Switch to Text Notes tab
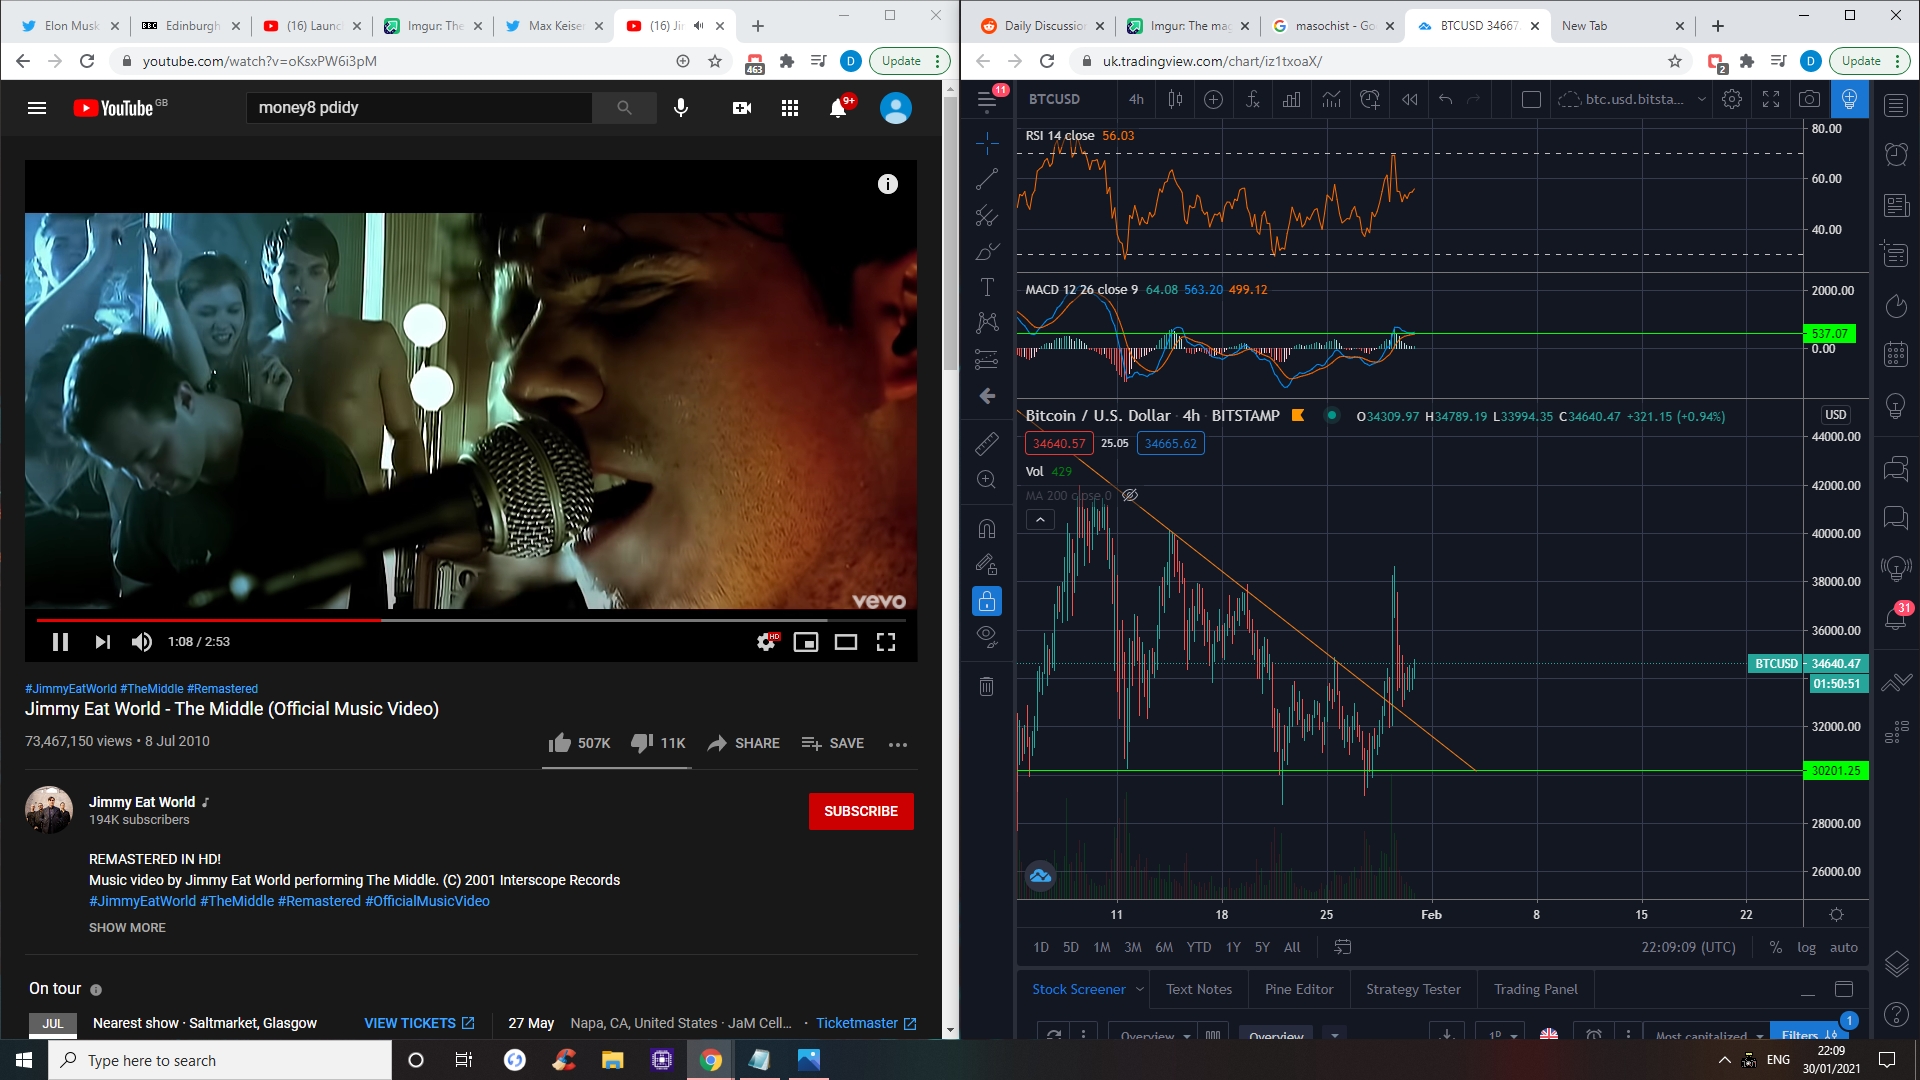The width and height of the screenshot is (1920, 1080). [x=1199, y=989]
